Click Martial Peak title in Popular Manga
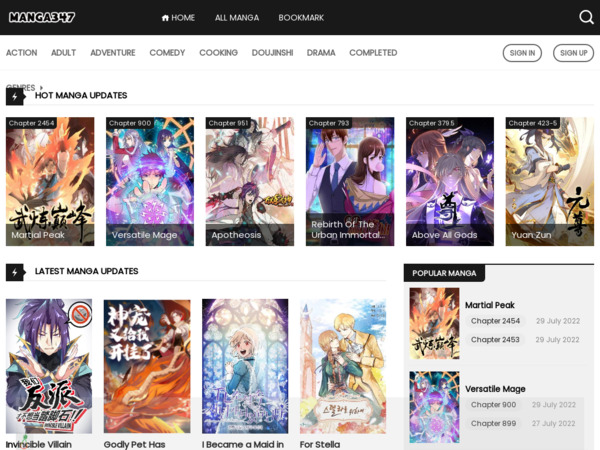 [490, 305]
